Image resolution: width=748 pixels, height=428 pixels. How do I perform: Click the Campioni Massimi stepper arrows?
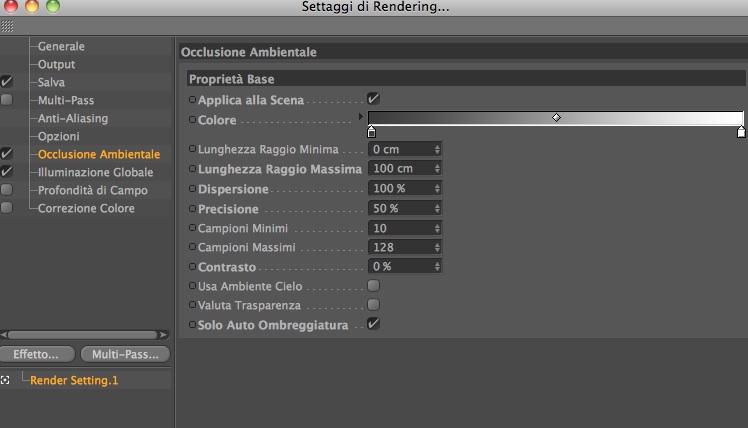click(x=437, y=247)
